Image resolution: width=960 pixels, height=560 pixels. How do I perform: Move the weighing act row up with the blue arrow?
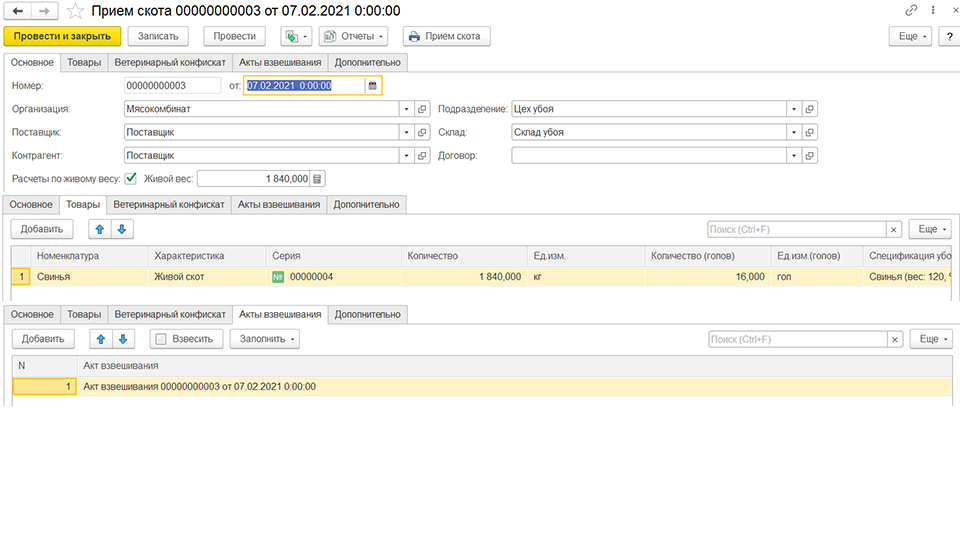tap(101, 339)
